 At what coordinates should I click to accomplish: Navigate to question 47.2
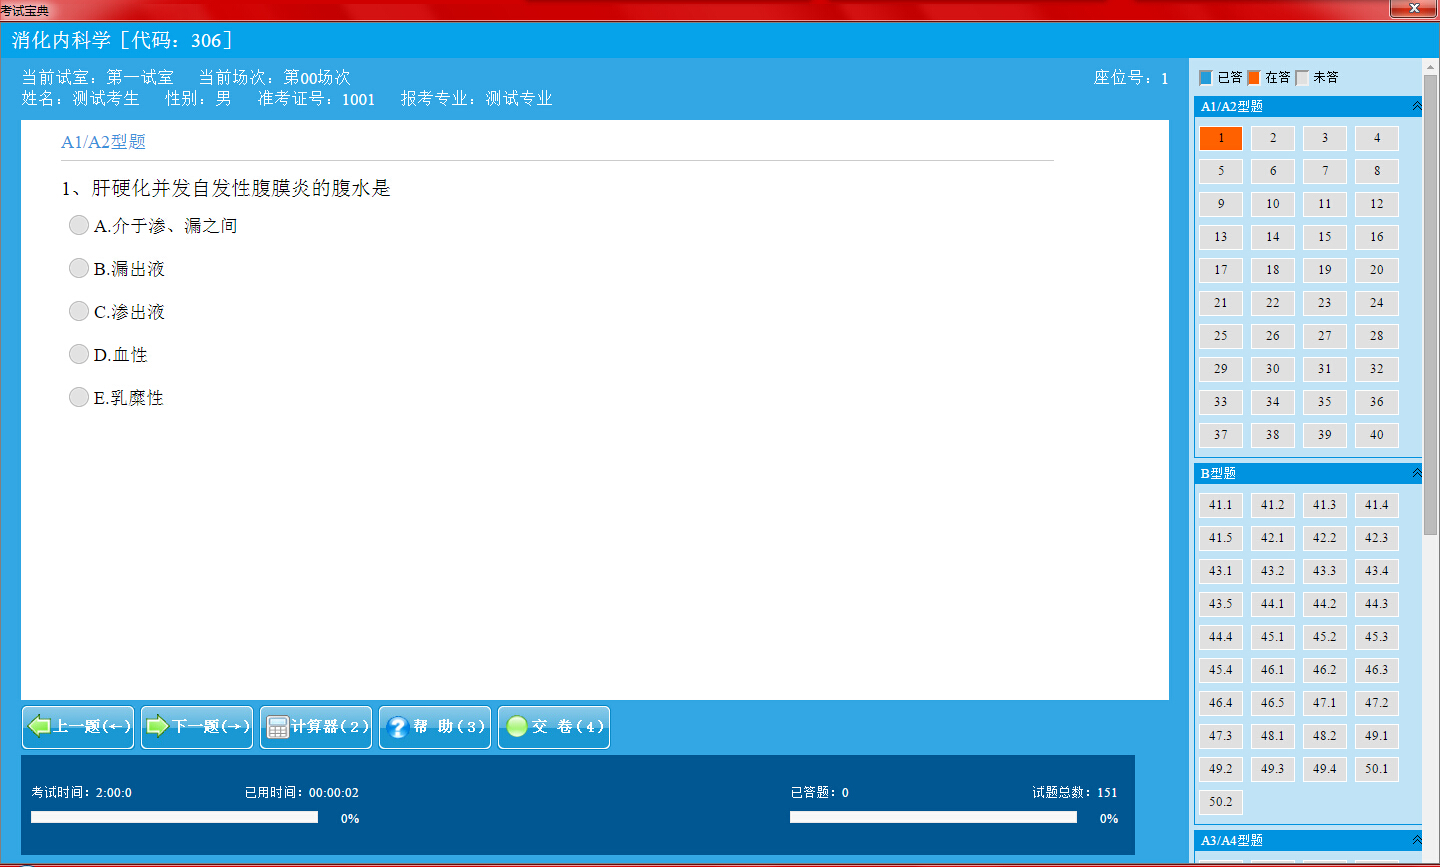point(1377,703)
